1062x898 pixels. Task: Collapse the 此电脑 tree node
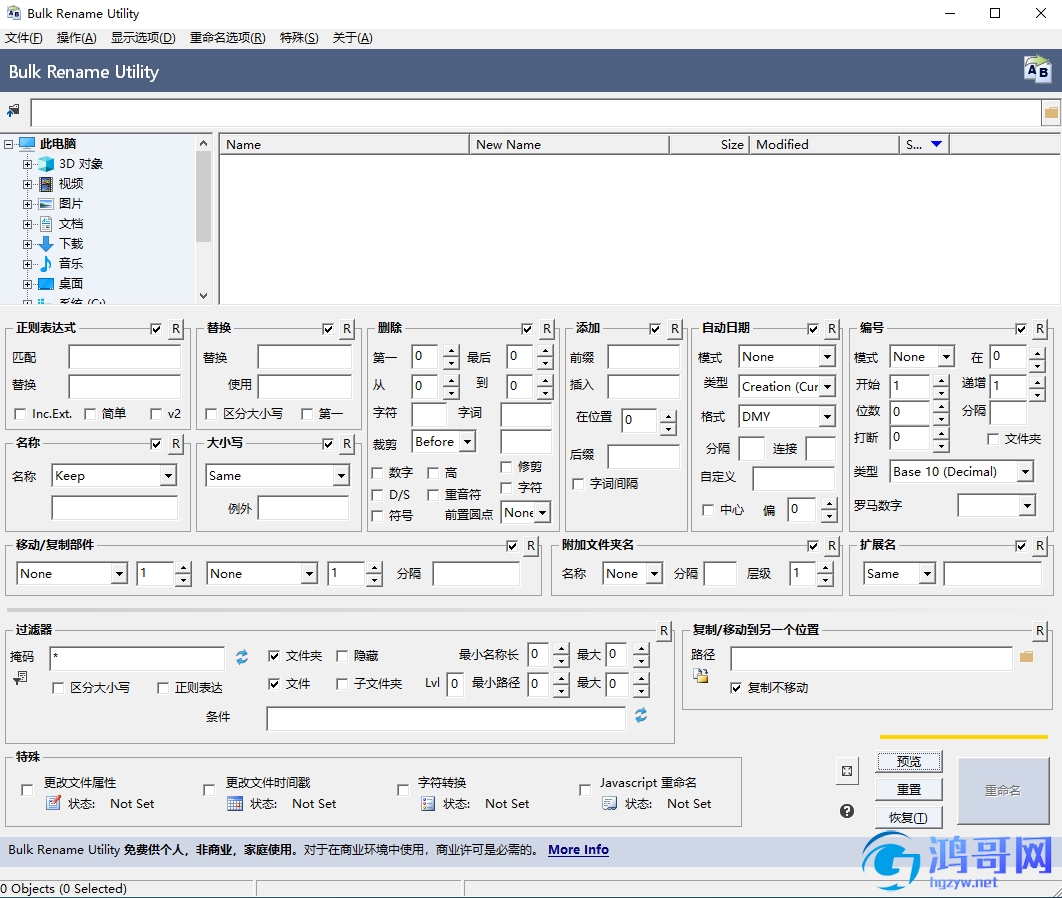click(8, 144)
